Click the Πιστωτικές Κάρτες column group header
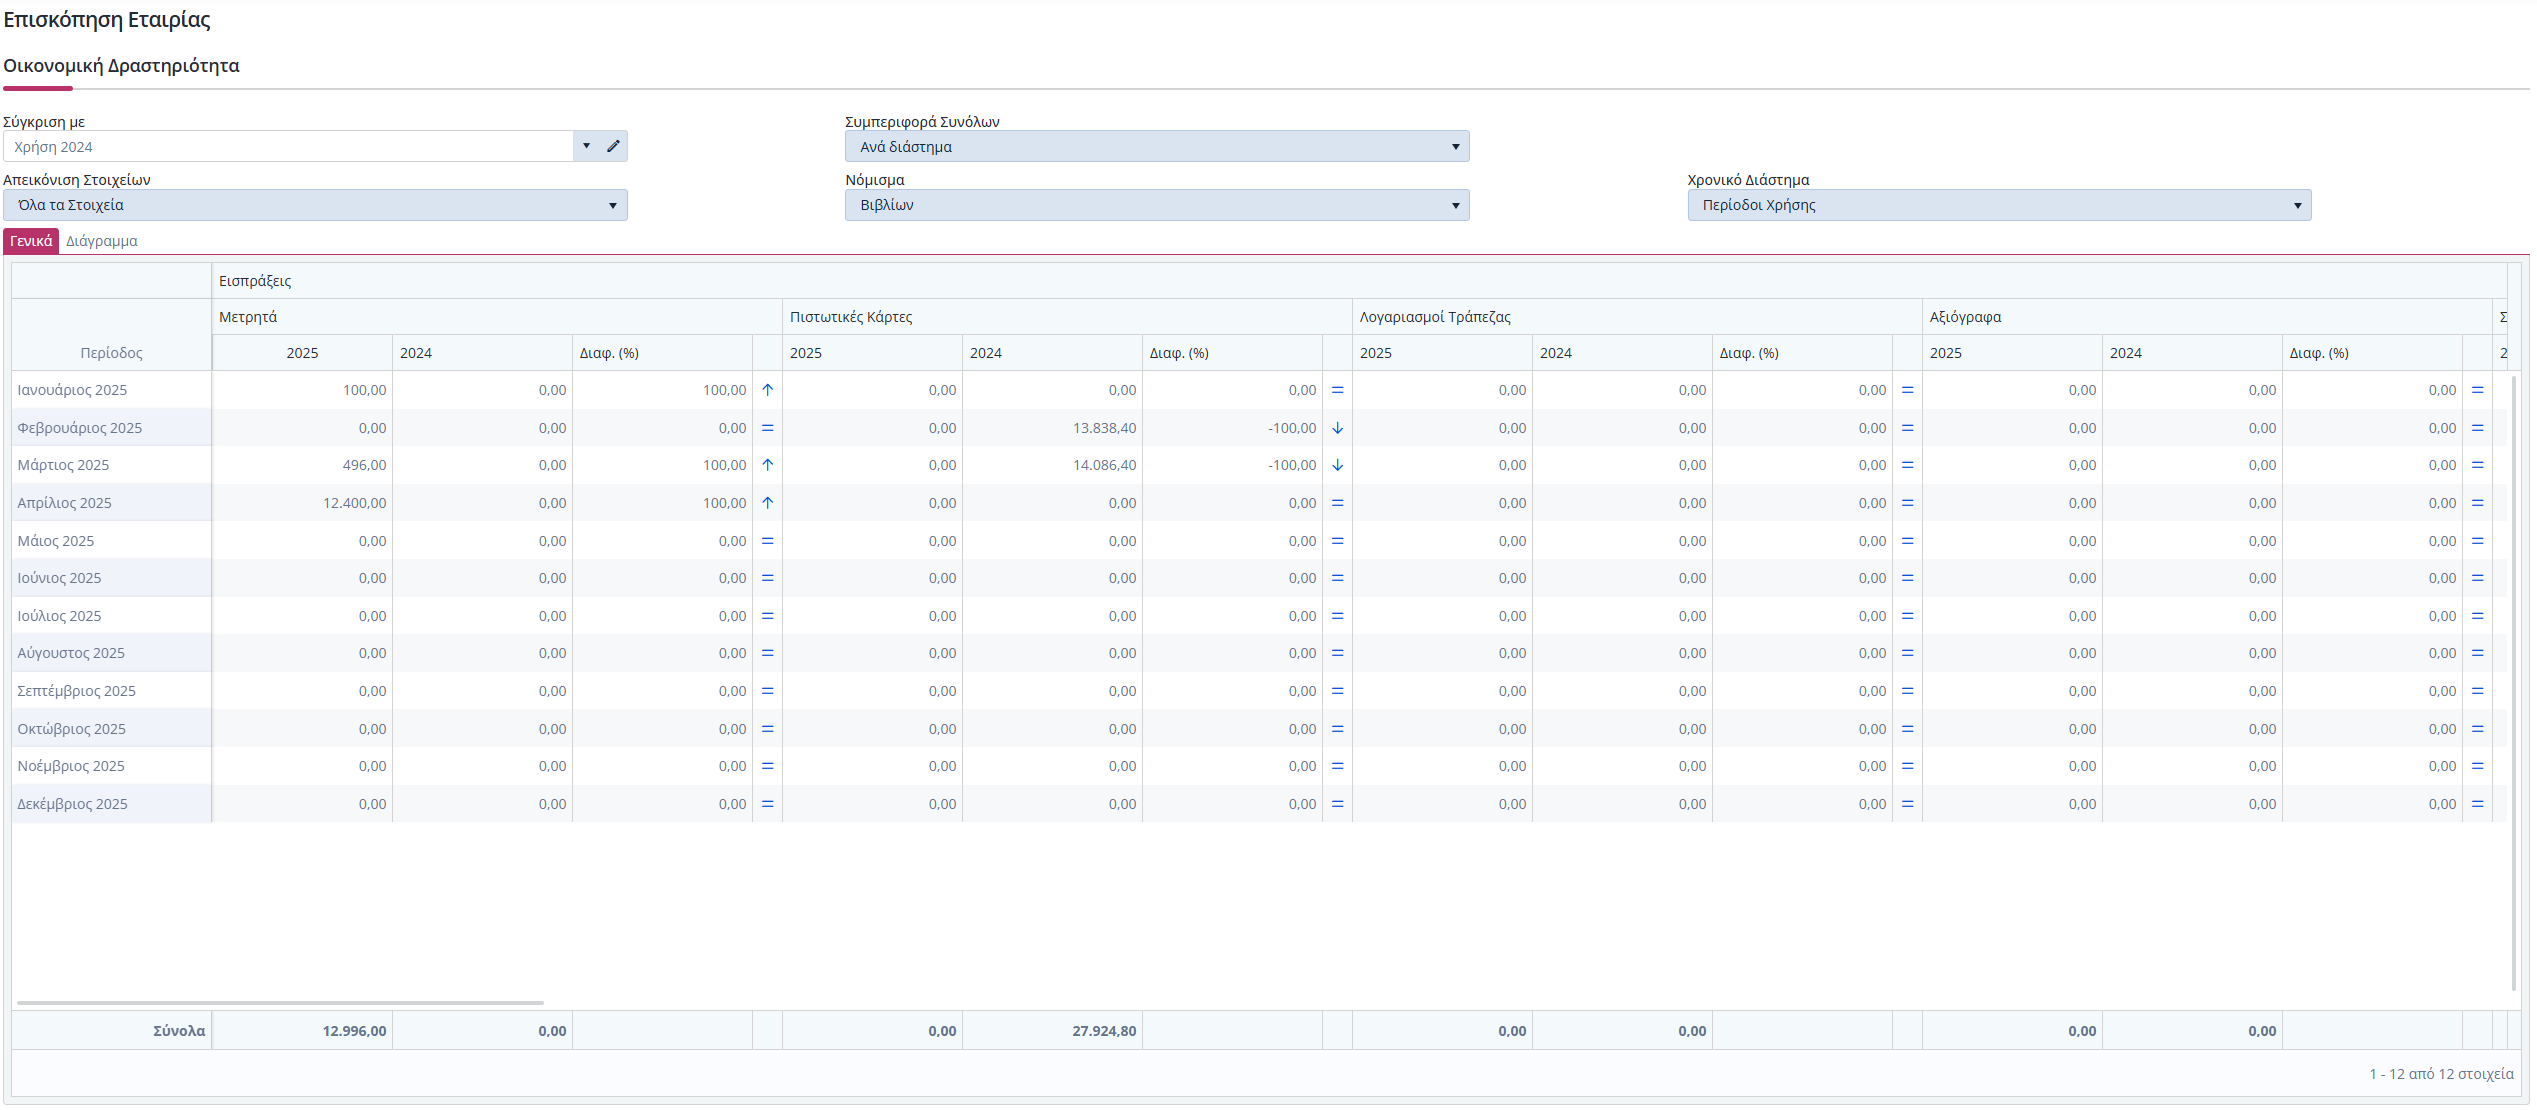Image resolution: width=2537 pixels, height=1110 pixels. [1067, 317]
